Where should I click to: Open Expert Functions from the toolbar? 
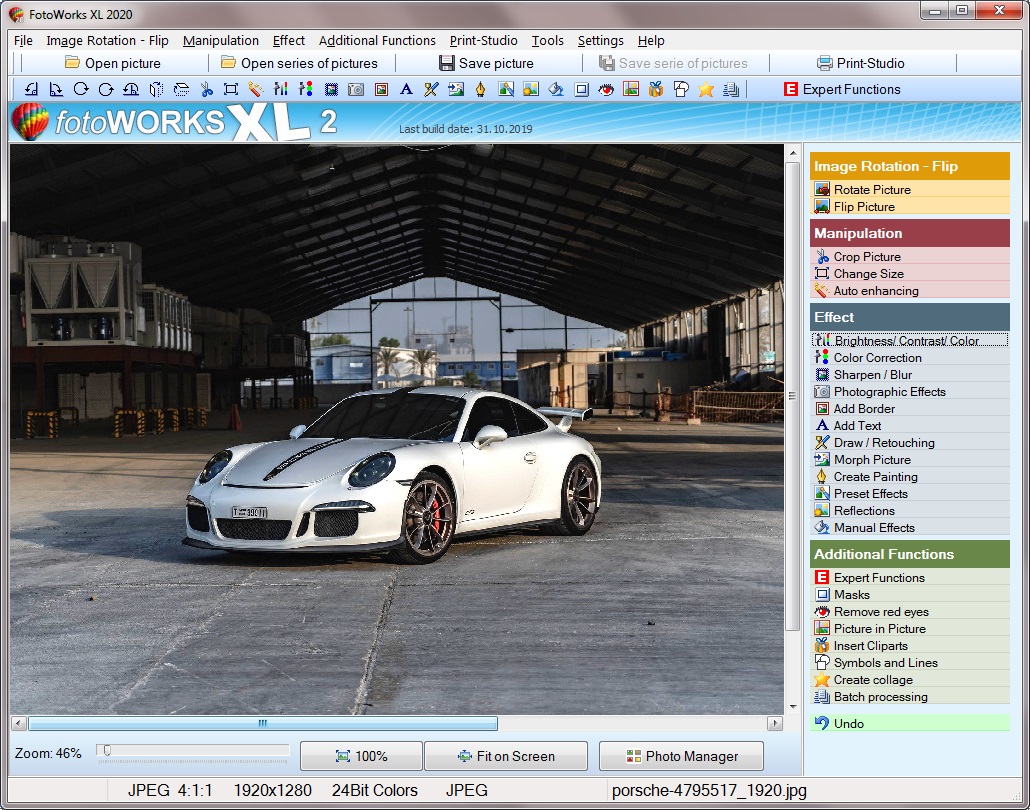841,89
